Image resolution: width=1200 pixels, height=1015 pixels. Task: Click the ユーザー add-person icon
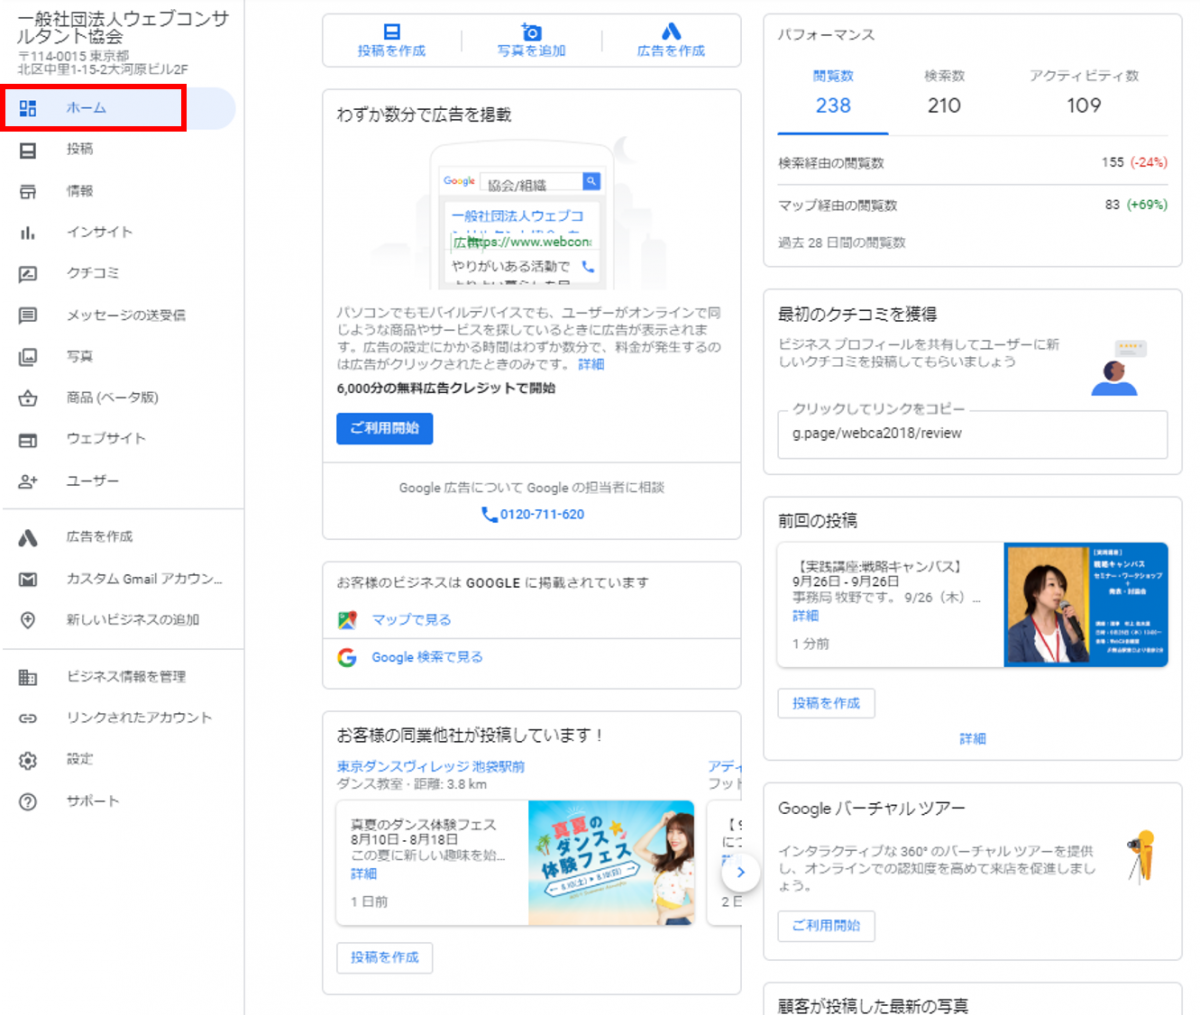[x=28, y=481]
